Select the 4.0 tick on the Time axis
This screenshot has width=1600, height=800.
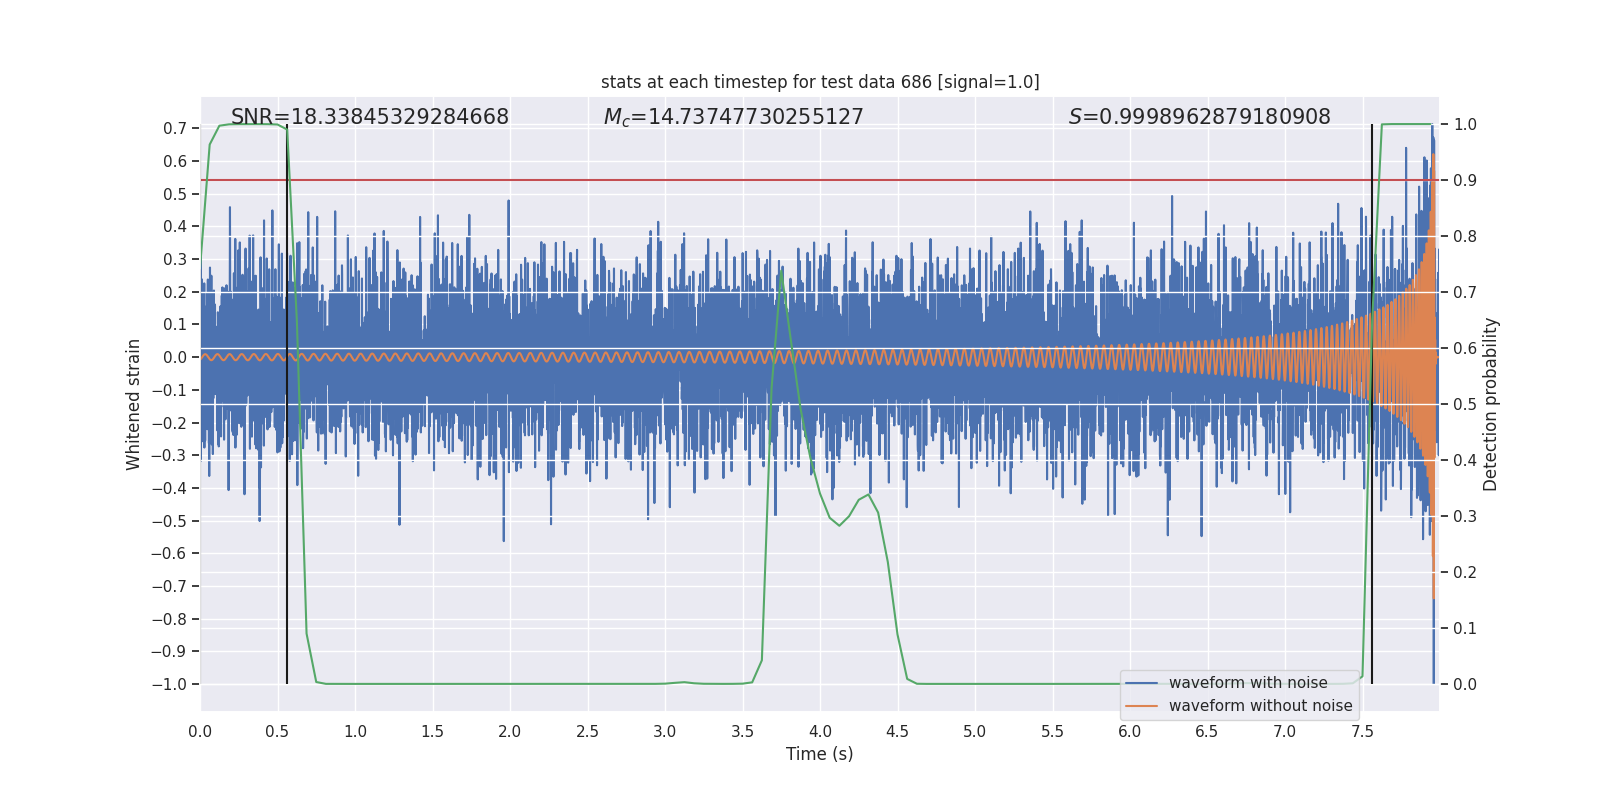(x=820, y=731)
